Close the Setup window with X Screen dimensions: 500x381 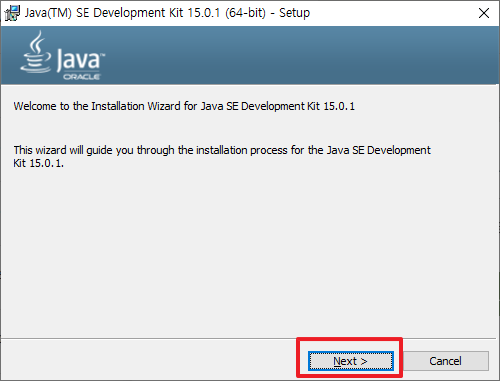(x=484, y=13)
